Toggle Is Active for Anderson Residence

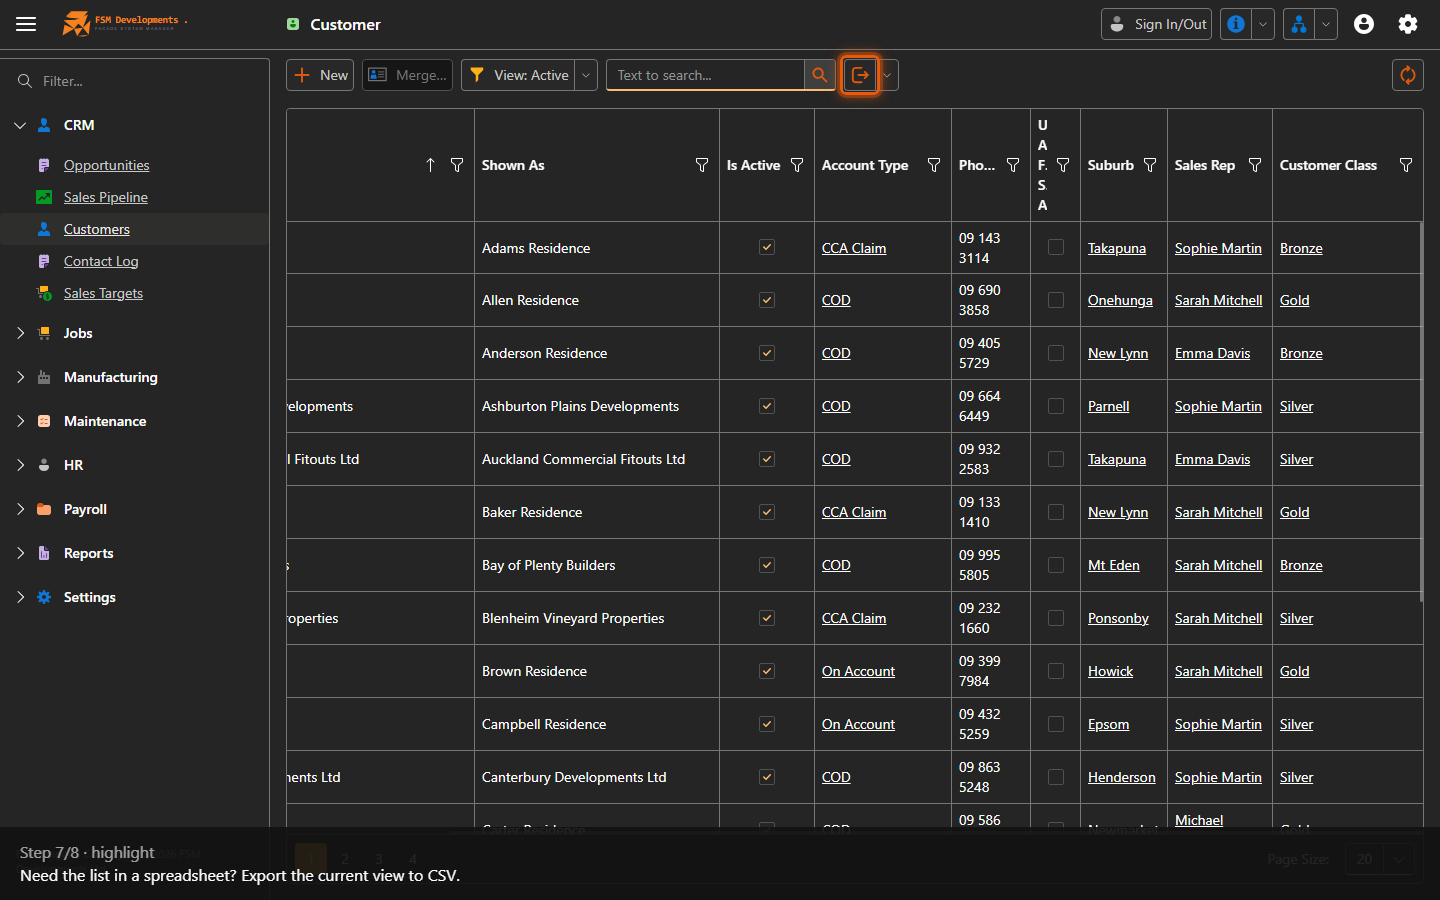click(x=767, y=353)
